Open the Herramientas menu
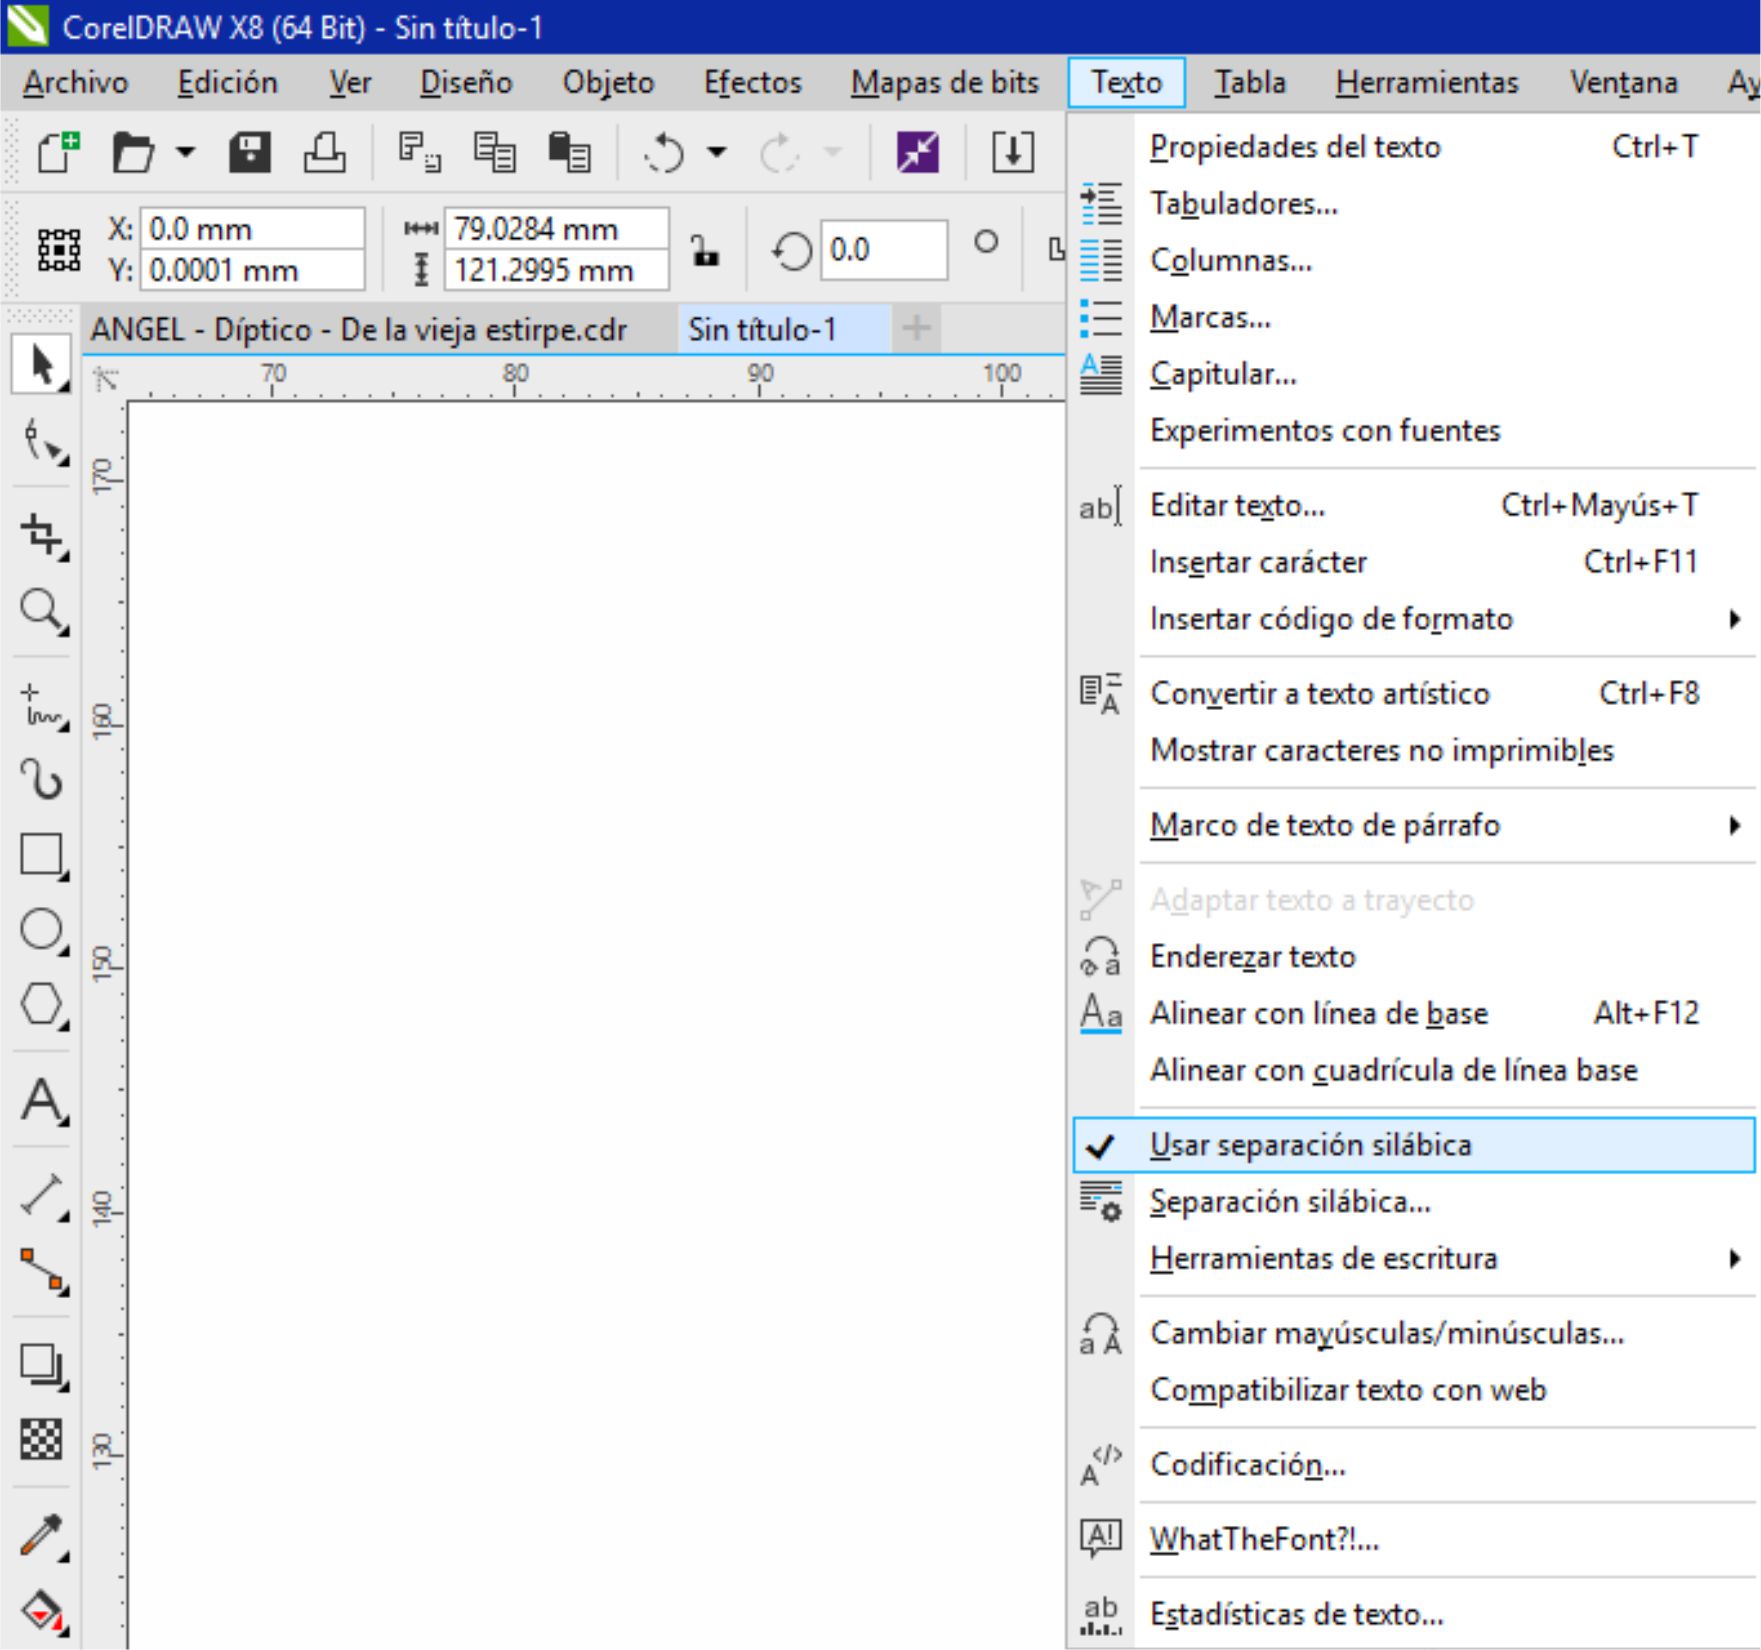The height and width of the screenshot is (1650, 1761). pos(1427,82)
